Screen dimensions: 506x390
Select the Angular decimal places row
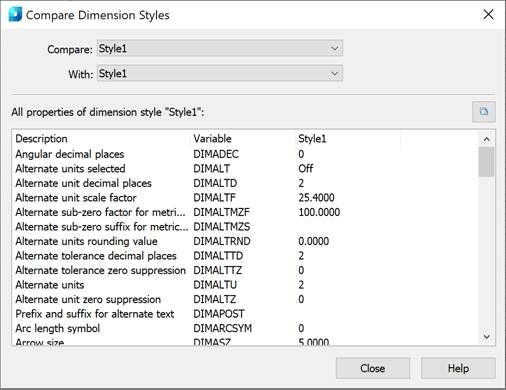coord(245,154)
